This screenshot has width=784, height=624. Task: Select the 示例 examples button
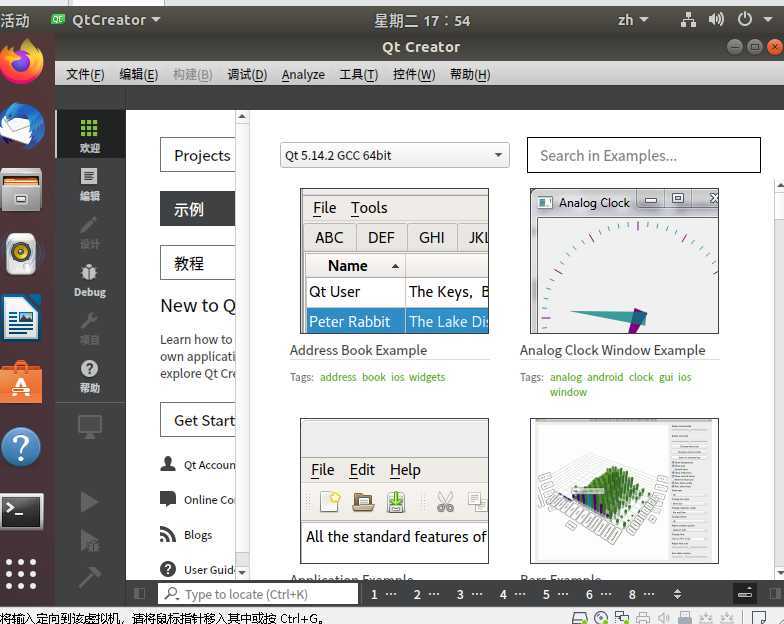click(x=198, y=208)
